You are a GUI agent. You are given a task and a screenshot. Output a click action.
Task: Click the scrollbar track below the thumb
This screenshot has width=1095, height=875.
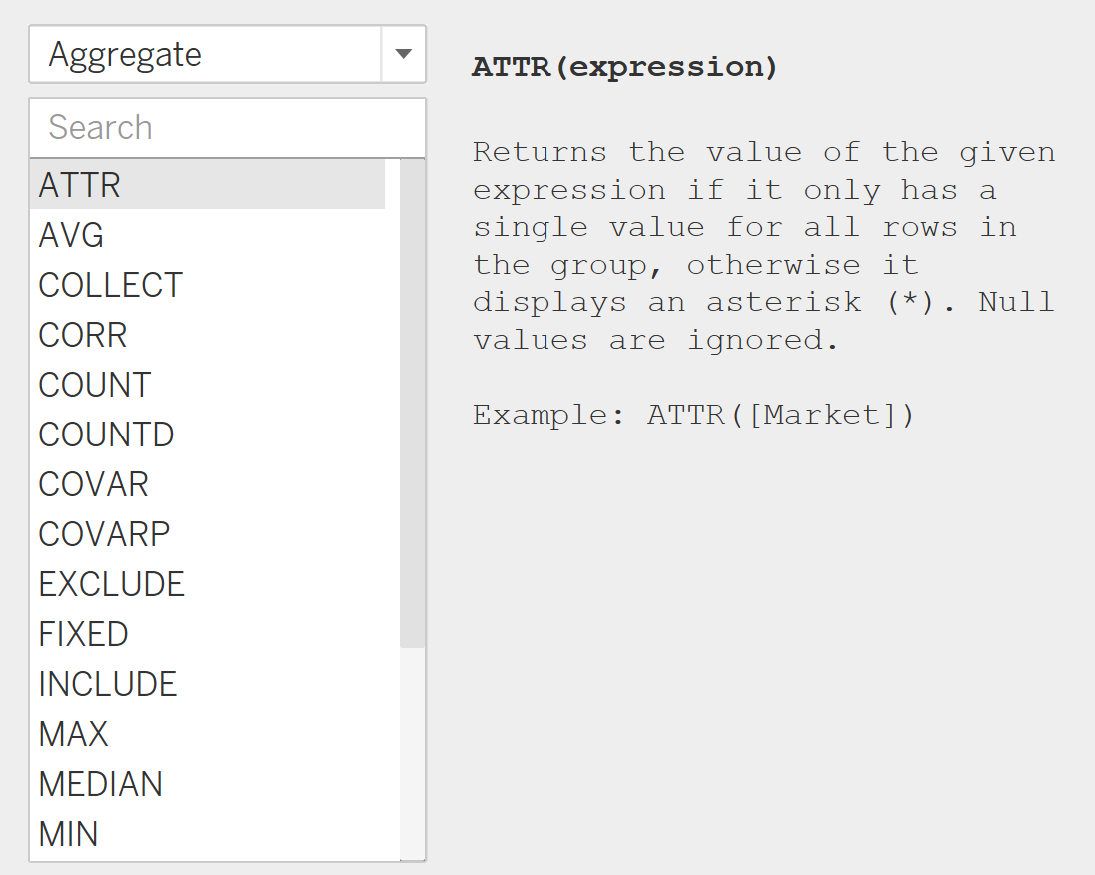(412, 750)
